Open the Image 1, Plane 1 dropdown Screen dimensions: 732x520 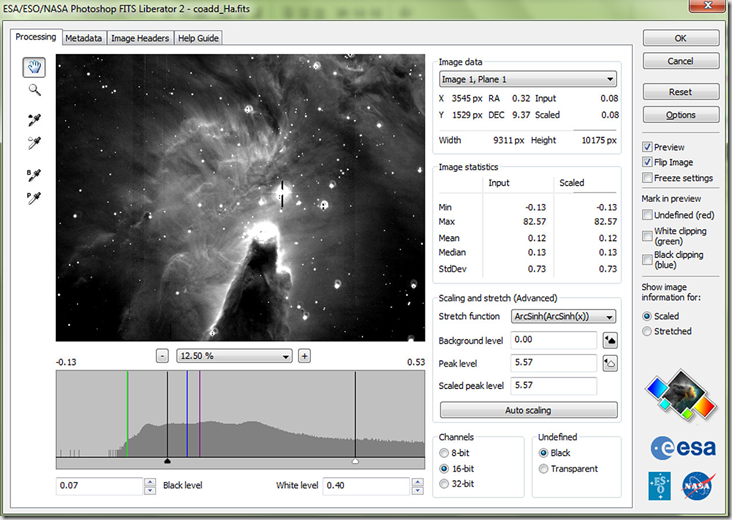coord(528,79)
